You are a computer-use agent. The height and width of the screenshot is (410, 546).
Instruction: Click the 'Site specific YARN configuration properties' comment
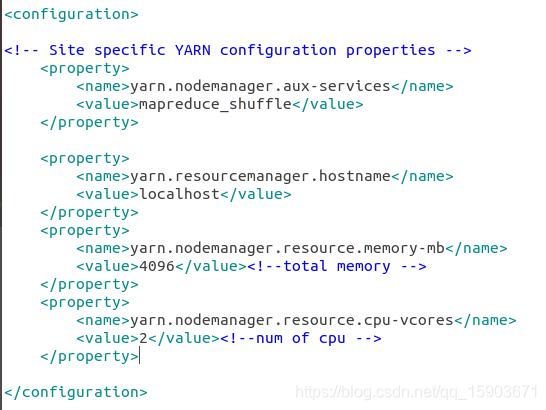[237, 51]
